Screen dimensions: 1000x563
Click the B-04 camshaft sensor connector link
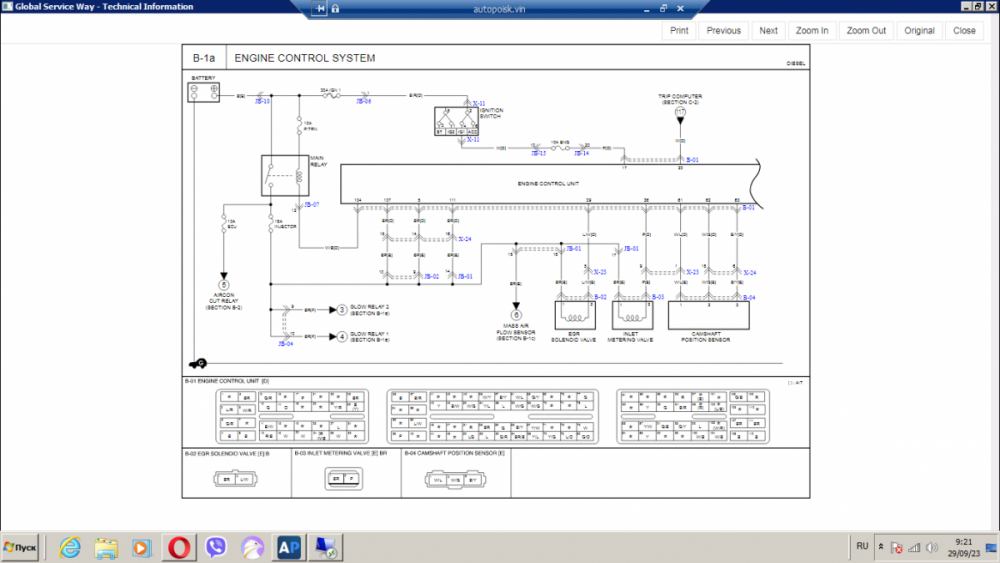pos(749,297)
